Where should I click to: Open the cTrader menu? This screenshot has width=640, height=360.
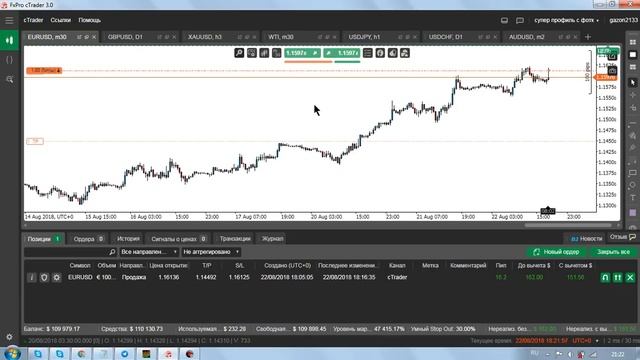(x=33, y=20)
